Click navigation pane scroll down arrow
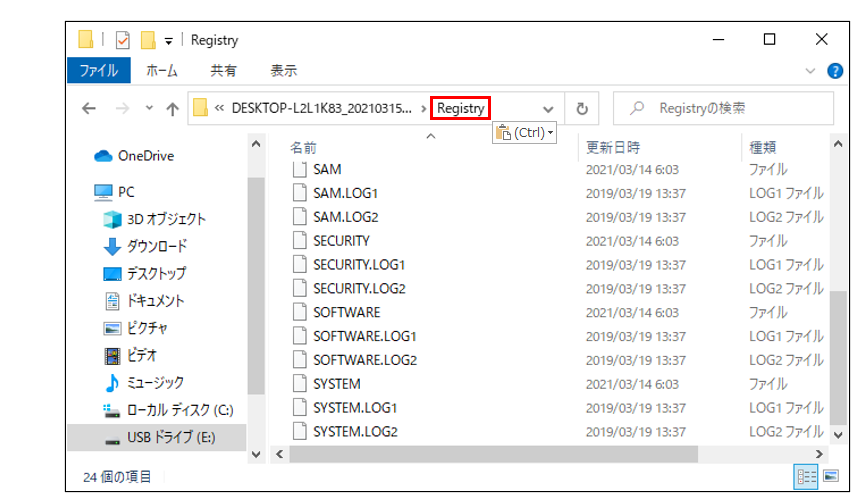This screenshot has width=863, height=503. [x=256, y=454]
